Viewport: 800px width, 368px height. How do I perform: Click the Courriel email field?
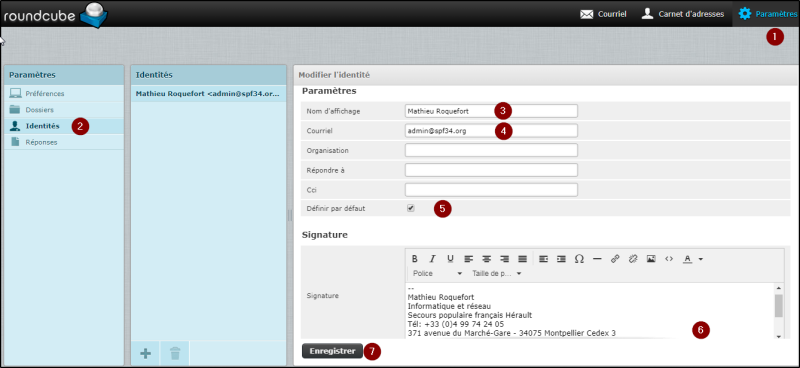pos(491,131)
